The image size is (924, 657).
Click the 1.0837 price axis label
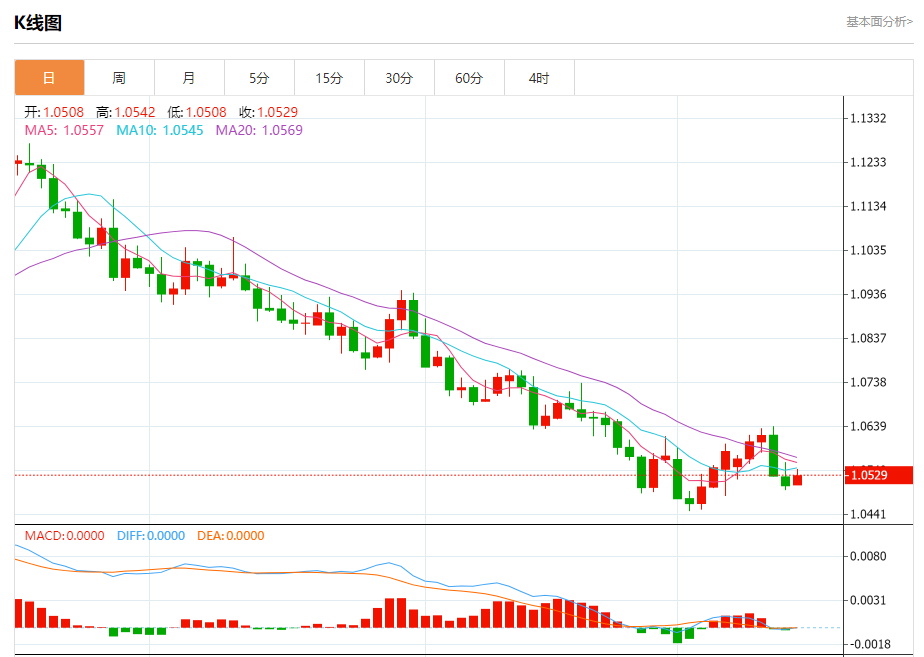[x=868, y=338]
